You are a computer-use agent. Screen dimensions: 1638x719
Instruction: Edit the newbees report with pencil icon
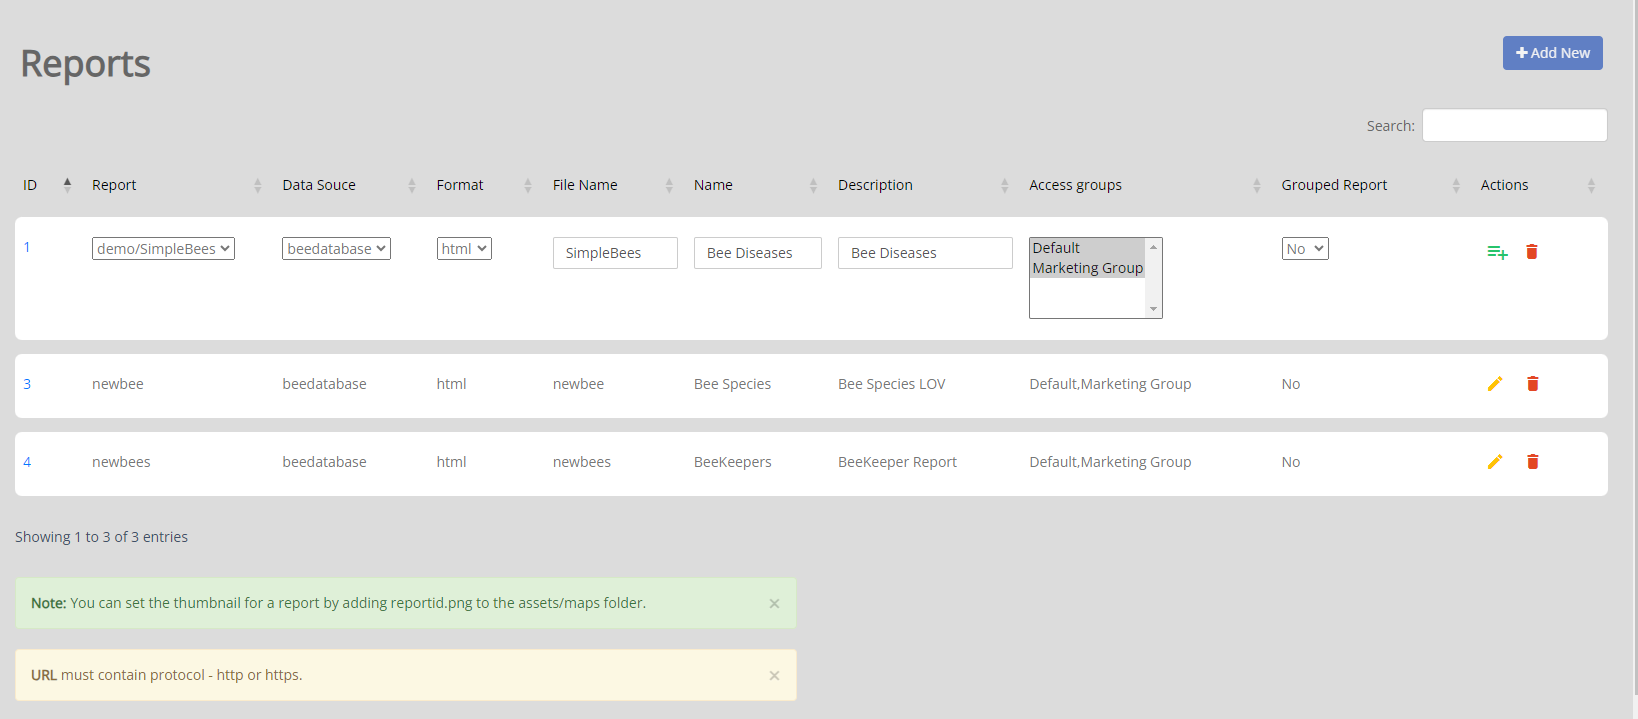click(1495, 462)
